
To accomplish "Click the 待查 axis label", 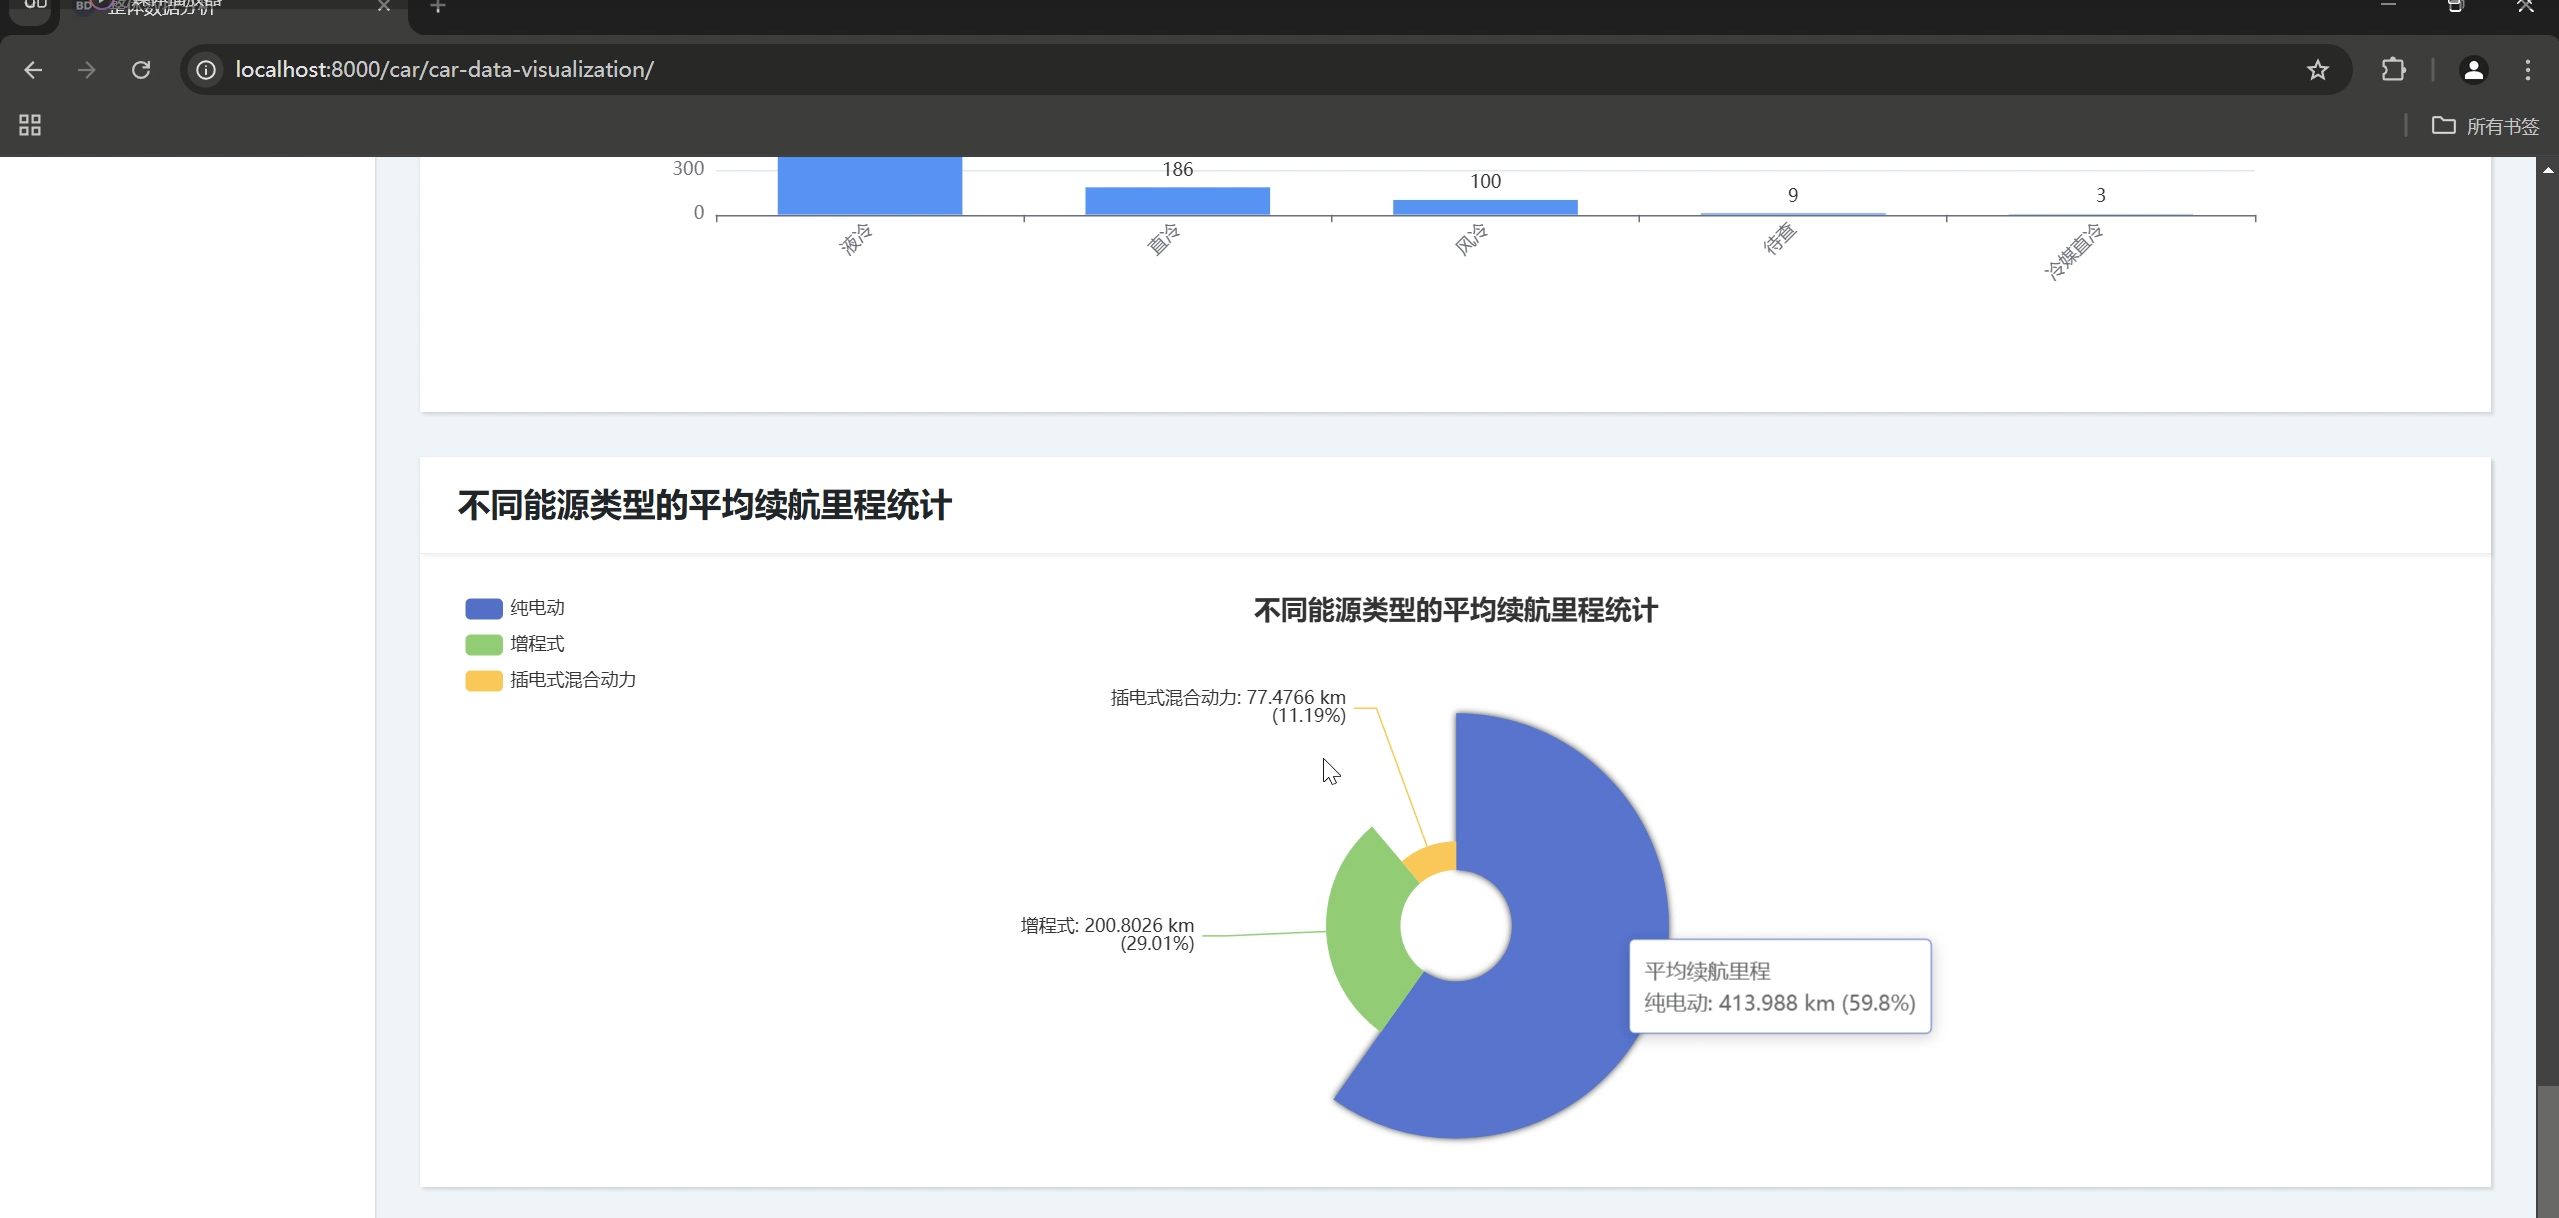I will [x=1780, y=239].
